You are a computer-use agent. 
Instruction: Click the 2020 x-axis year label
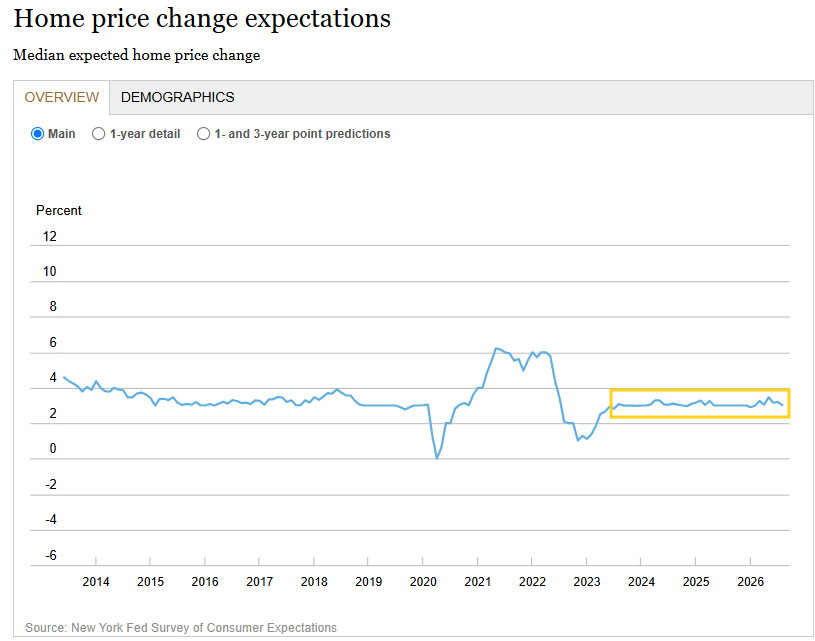[x=423, y=582]
